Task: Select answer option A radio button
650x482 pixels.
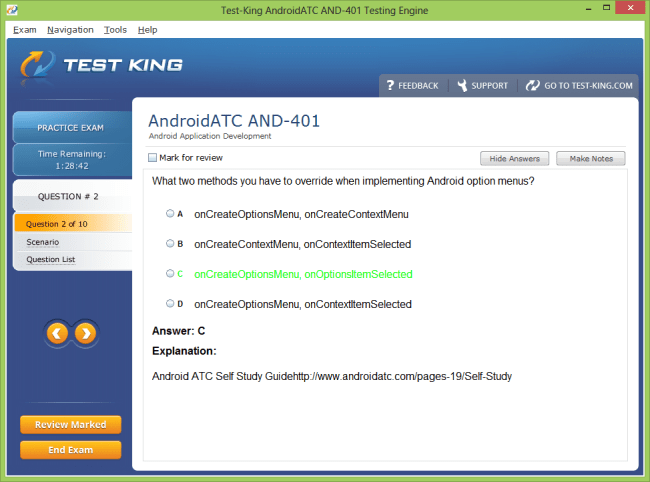Action: [170, 213]
